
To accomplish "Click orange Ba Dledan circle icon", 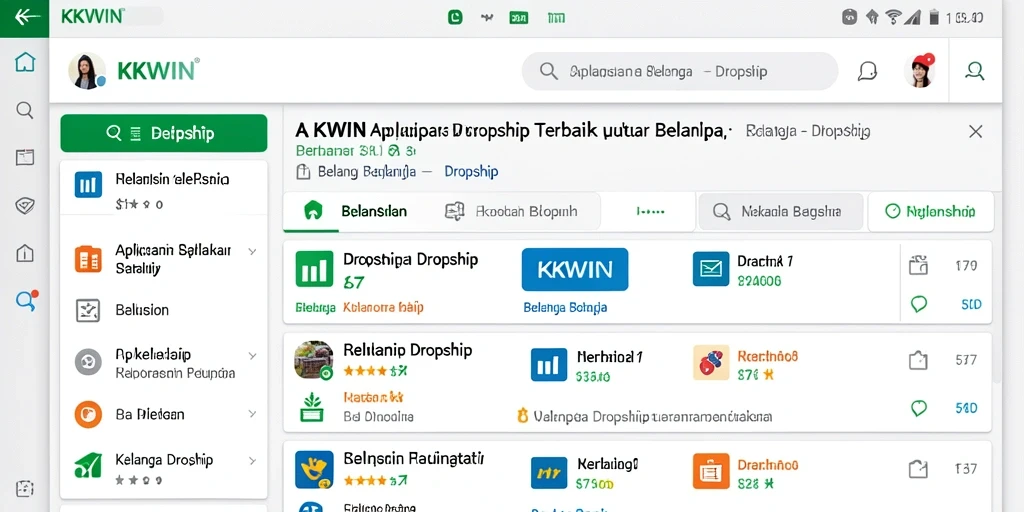I will pyautogui.click(x=88, y=414).
